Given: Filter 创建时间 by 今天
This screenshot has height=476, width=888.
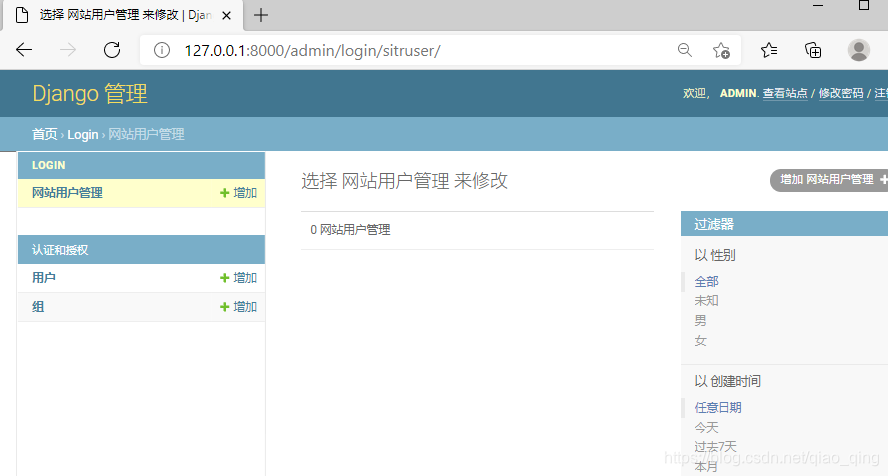Looking at the screenshot, I should (x=707, y=427).
